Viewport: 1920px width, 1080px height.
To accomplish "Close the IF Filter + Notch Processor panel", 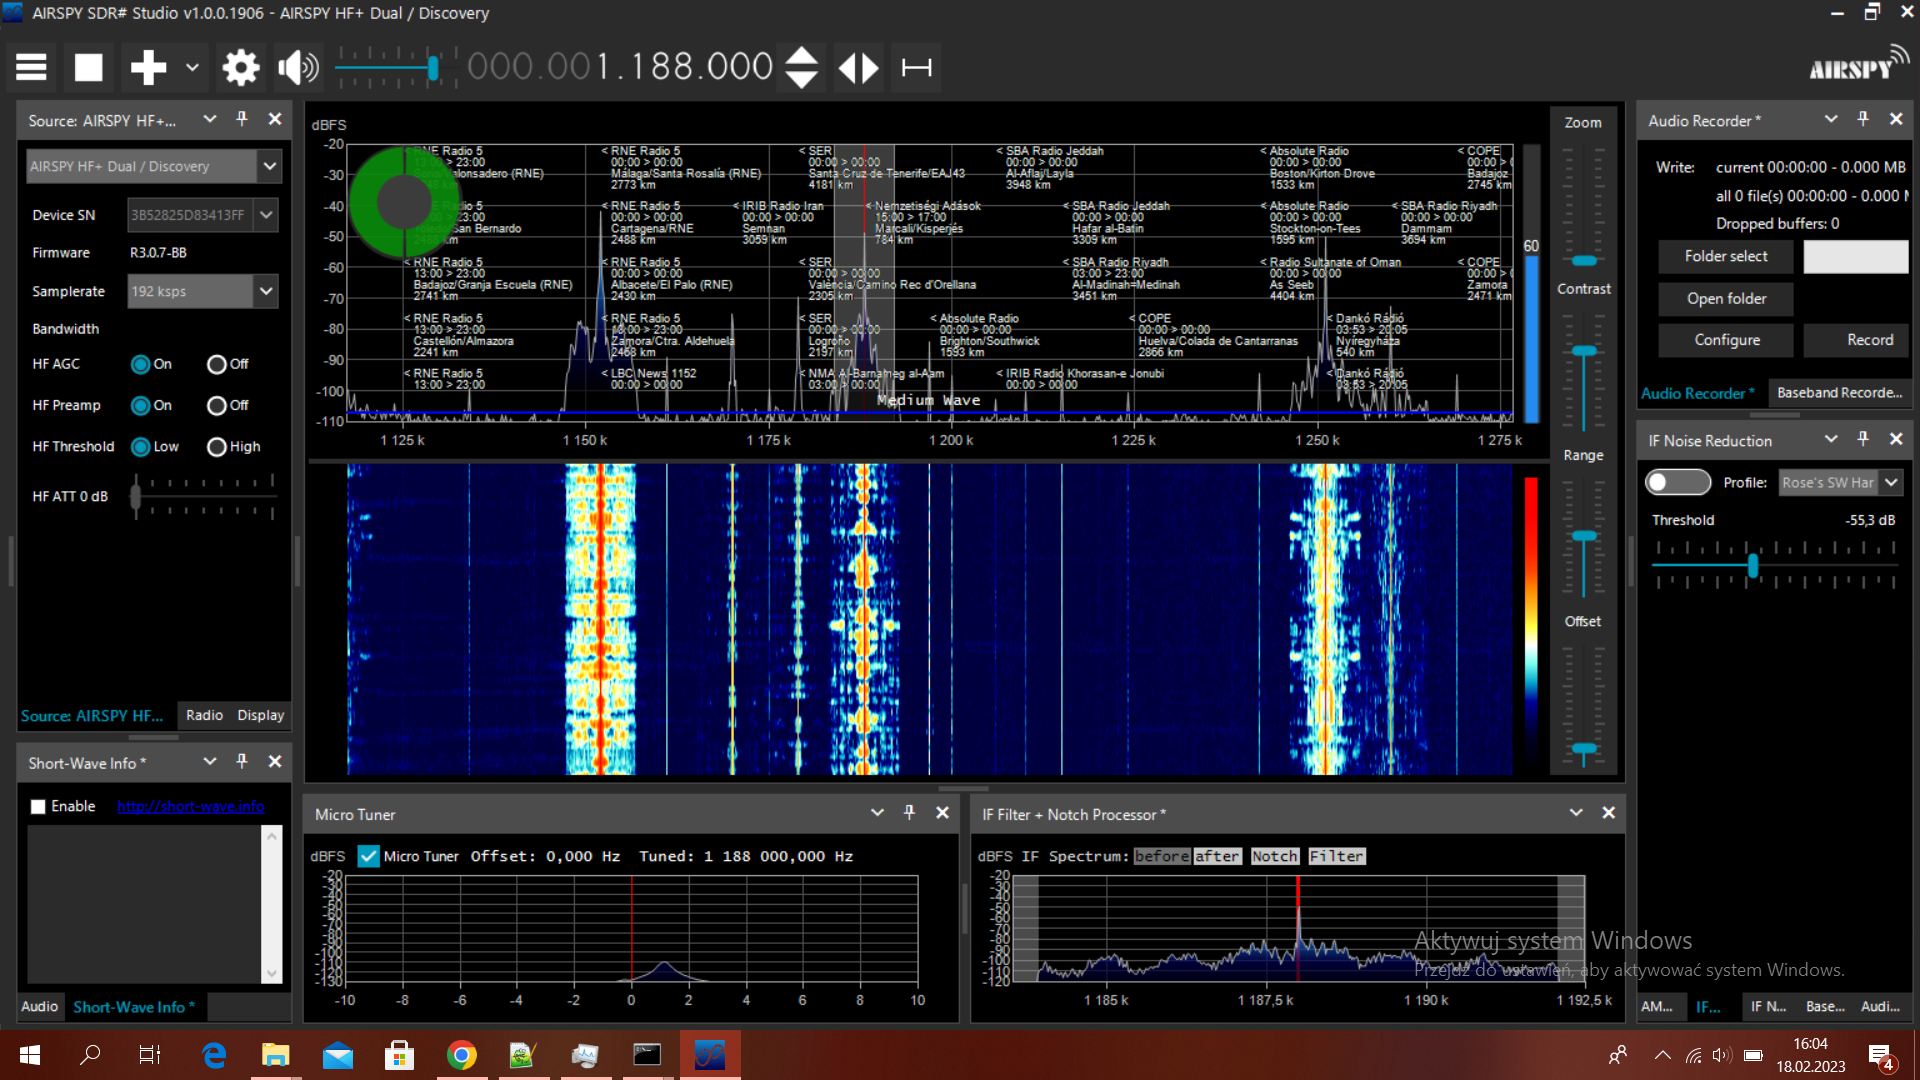I will (x=1609, y=813).
